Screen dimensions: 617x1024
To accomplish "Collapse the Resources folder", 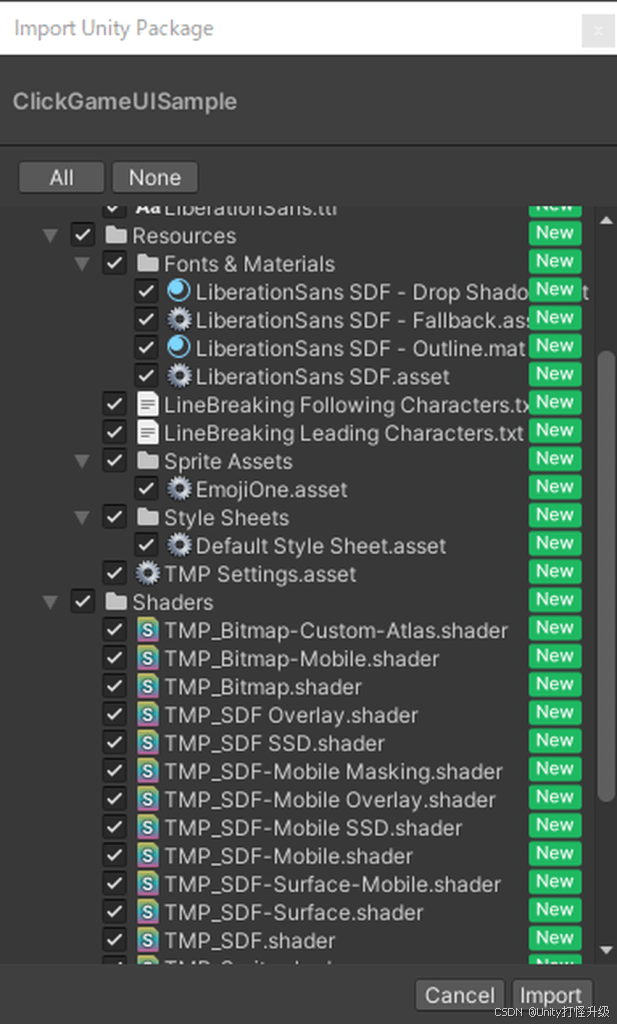I will tap(50, 235).
